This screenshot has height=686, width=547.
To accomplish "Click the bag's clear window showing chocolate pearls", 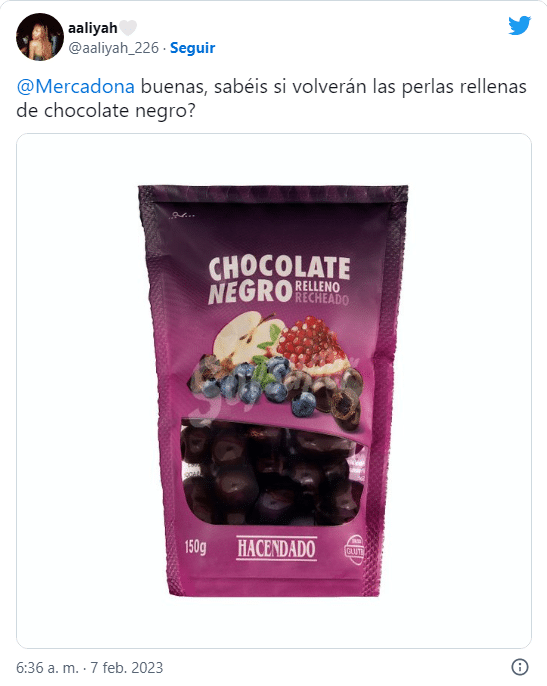I will (271, 472).
